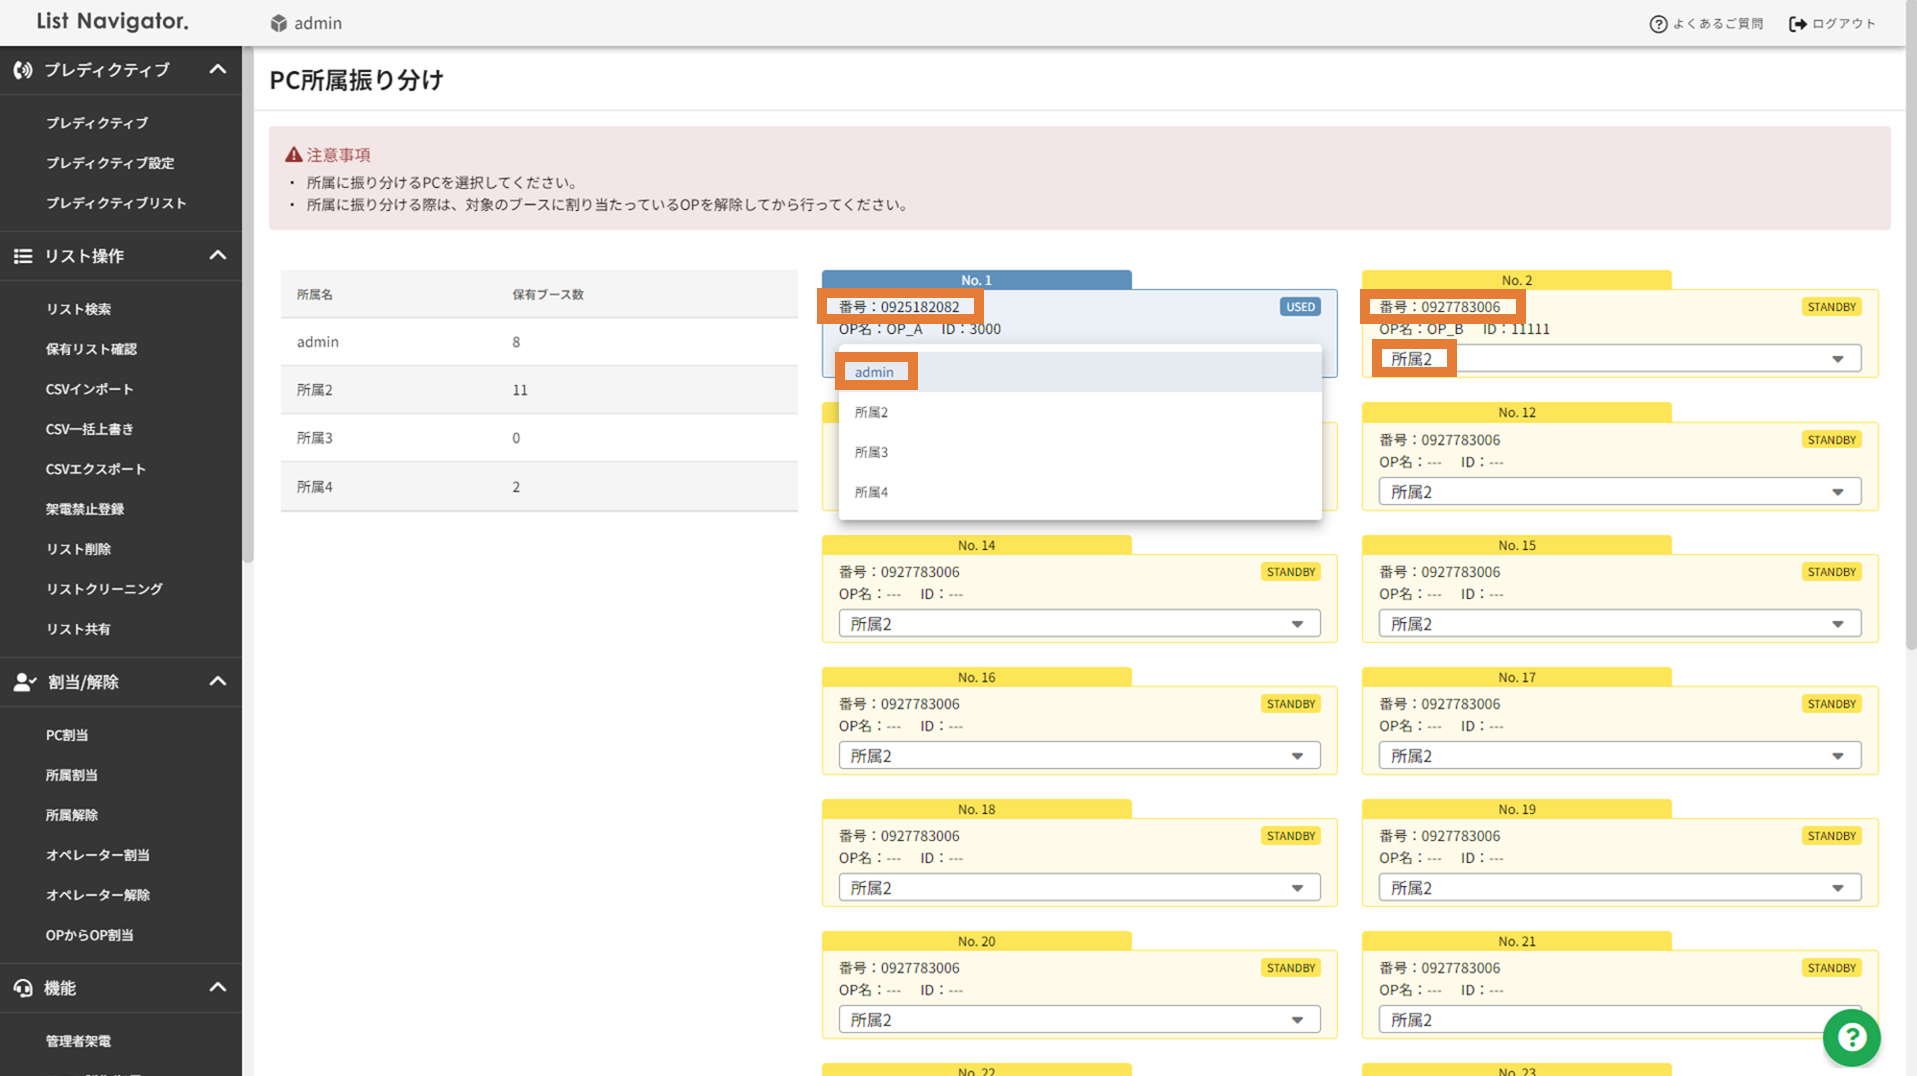Image resolution: width=1917 pixels, height=1076 pixels.
Task: Expand the affiliation dropdown for booth No. 17
Action: [1618, 756]
